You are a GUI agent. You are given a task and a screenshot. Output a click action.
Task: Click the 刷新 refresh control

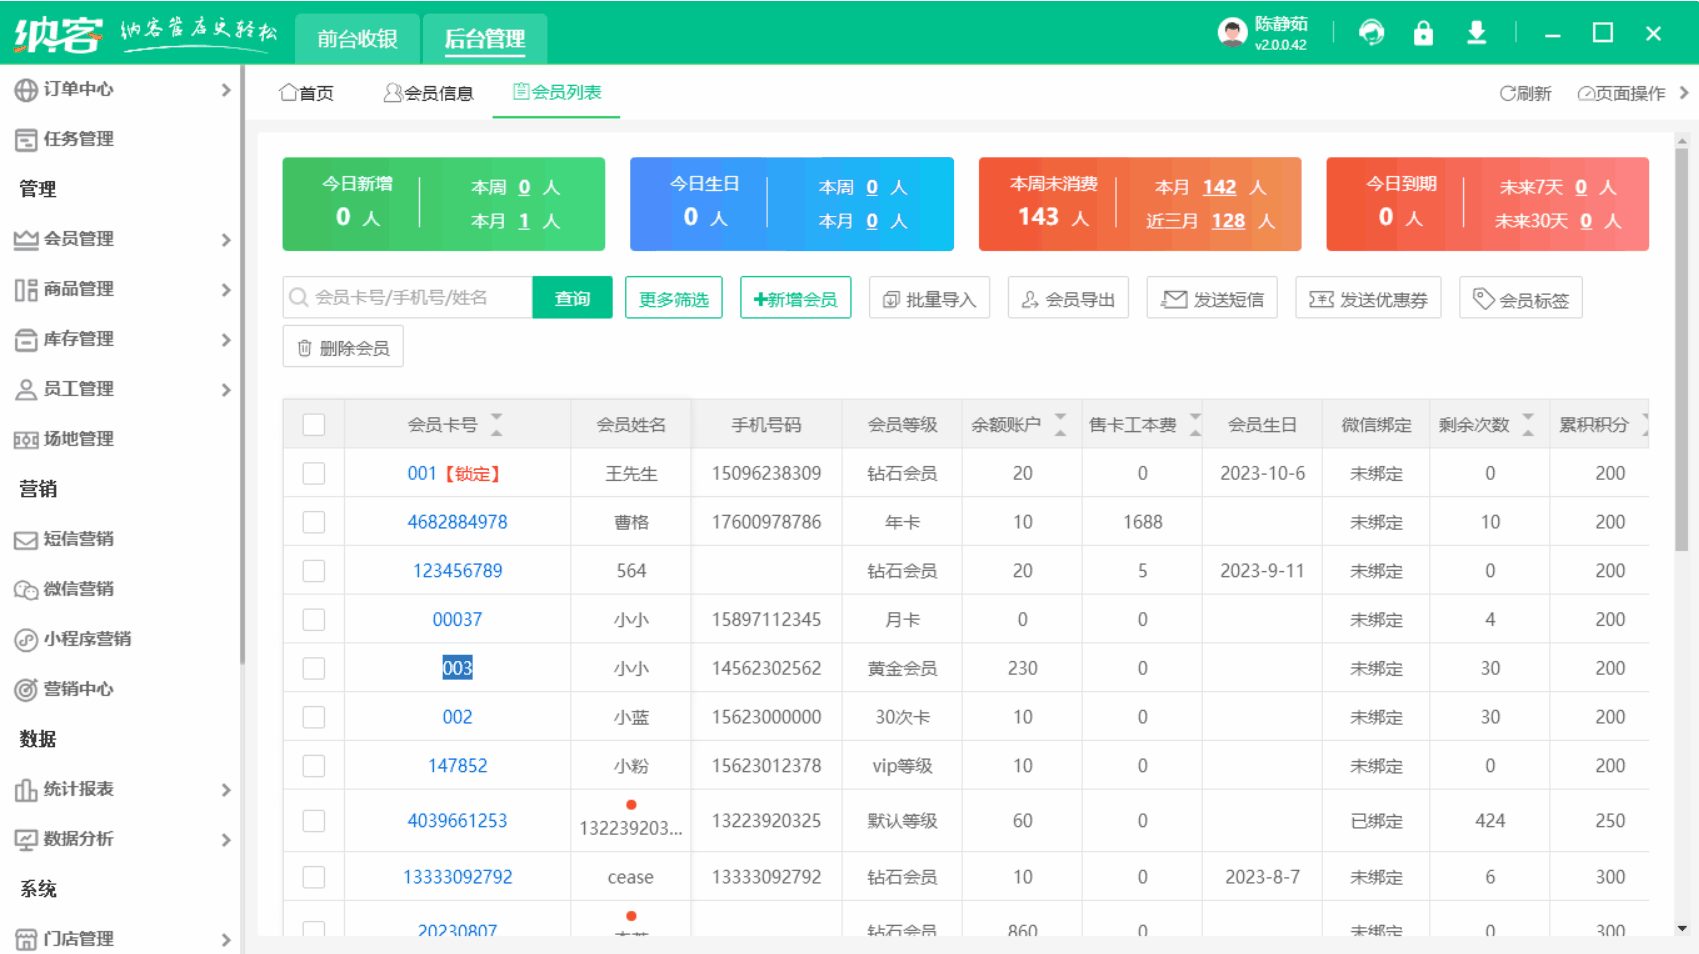coord(1524,92)
